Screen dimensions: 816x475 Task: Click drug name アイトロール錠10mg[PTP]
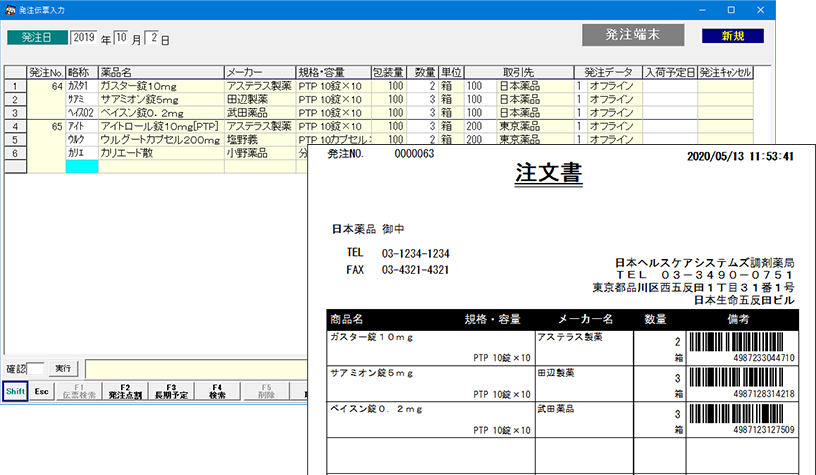[x=159, y=126]
